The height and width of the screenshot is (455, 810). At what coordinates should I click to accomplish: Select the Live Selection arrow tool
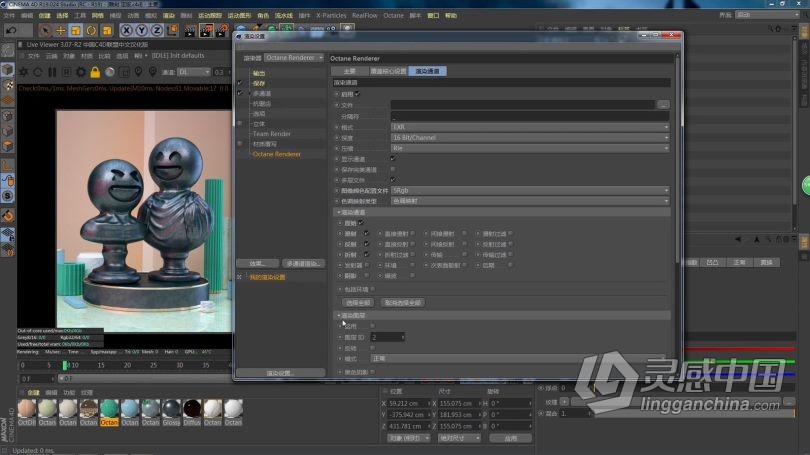(45, 30)
